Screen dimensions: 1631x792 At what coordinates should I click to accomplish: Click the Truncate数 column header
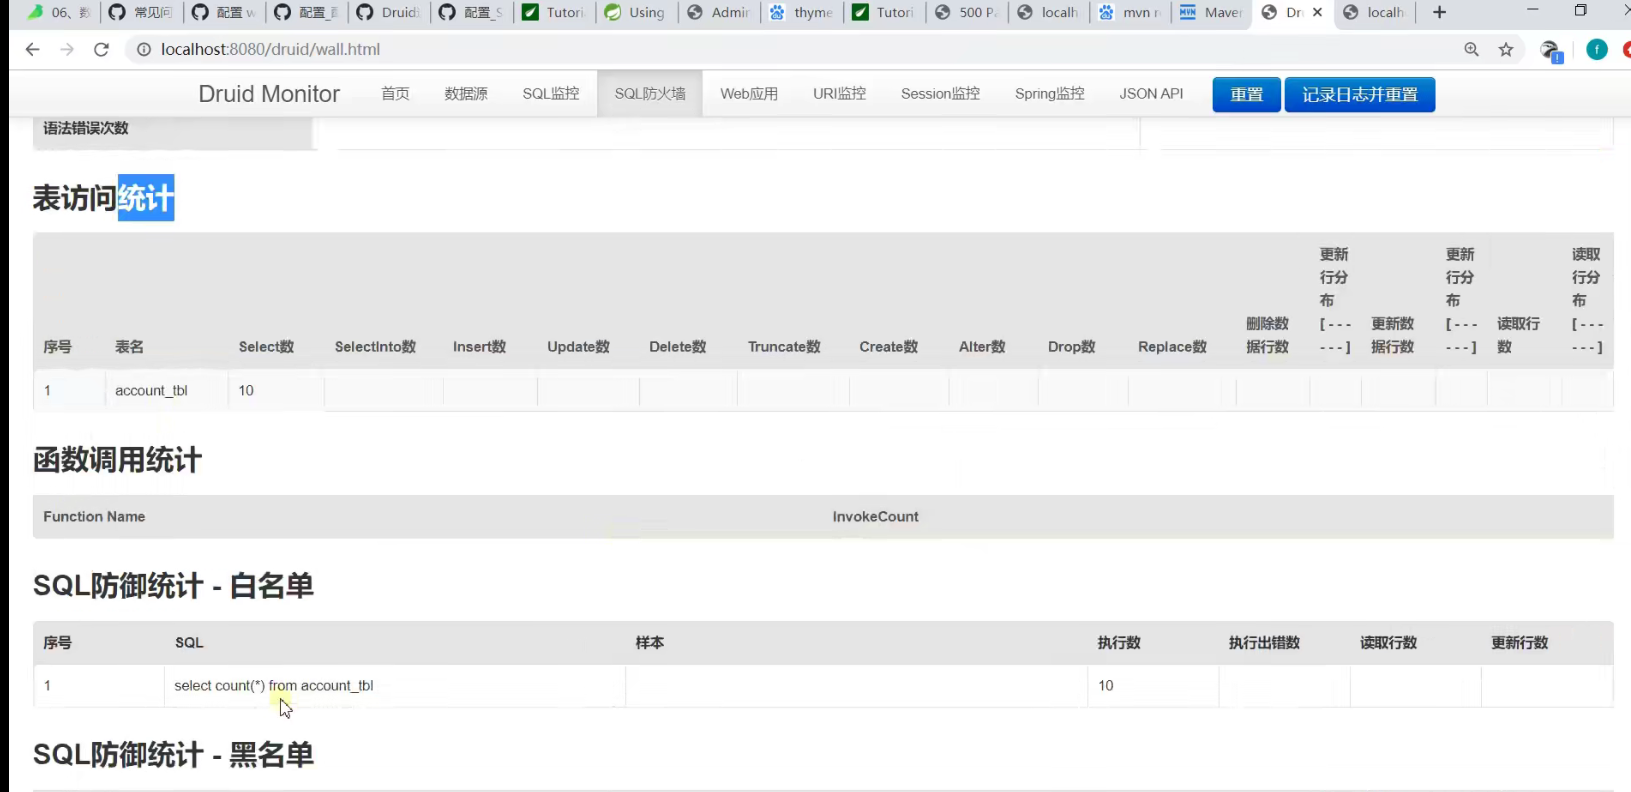784,347
